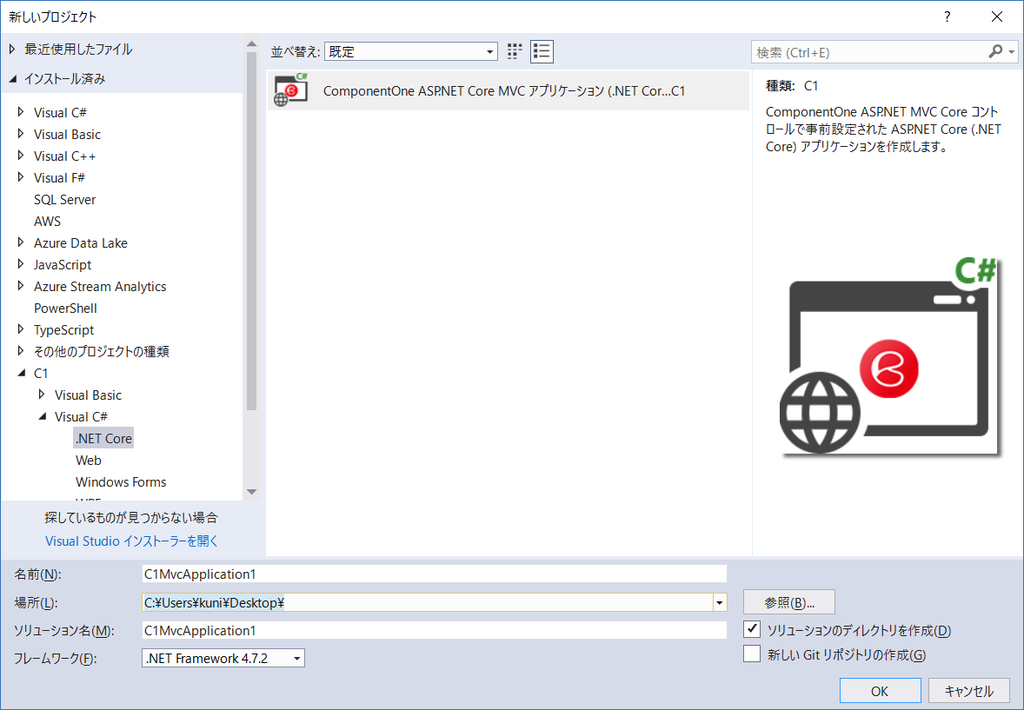Image resolution: width=1024 pixels, height=710 pixels.
Task: Open the sort order 既定 dropdown
Action: pyautogui.click(x=411, y=52)
